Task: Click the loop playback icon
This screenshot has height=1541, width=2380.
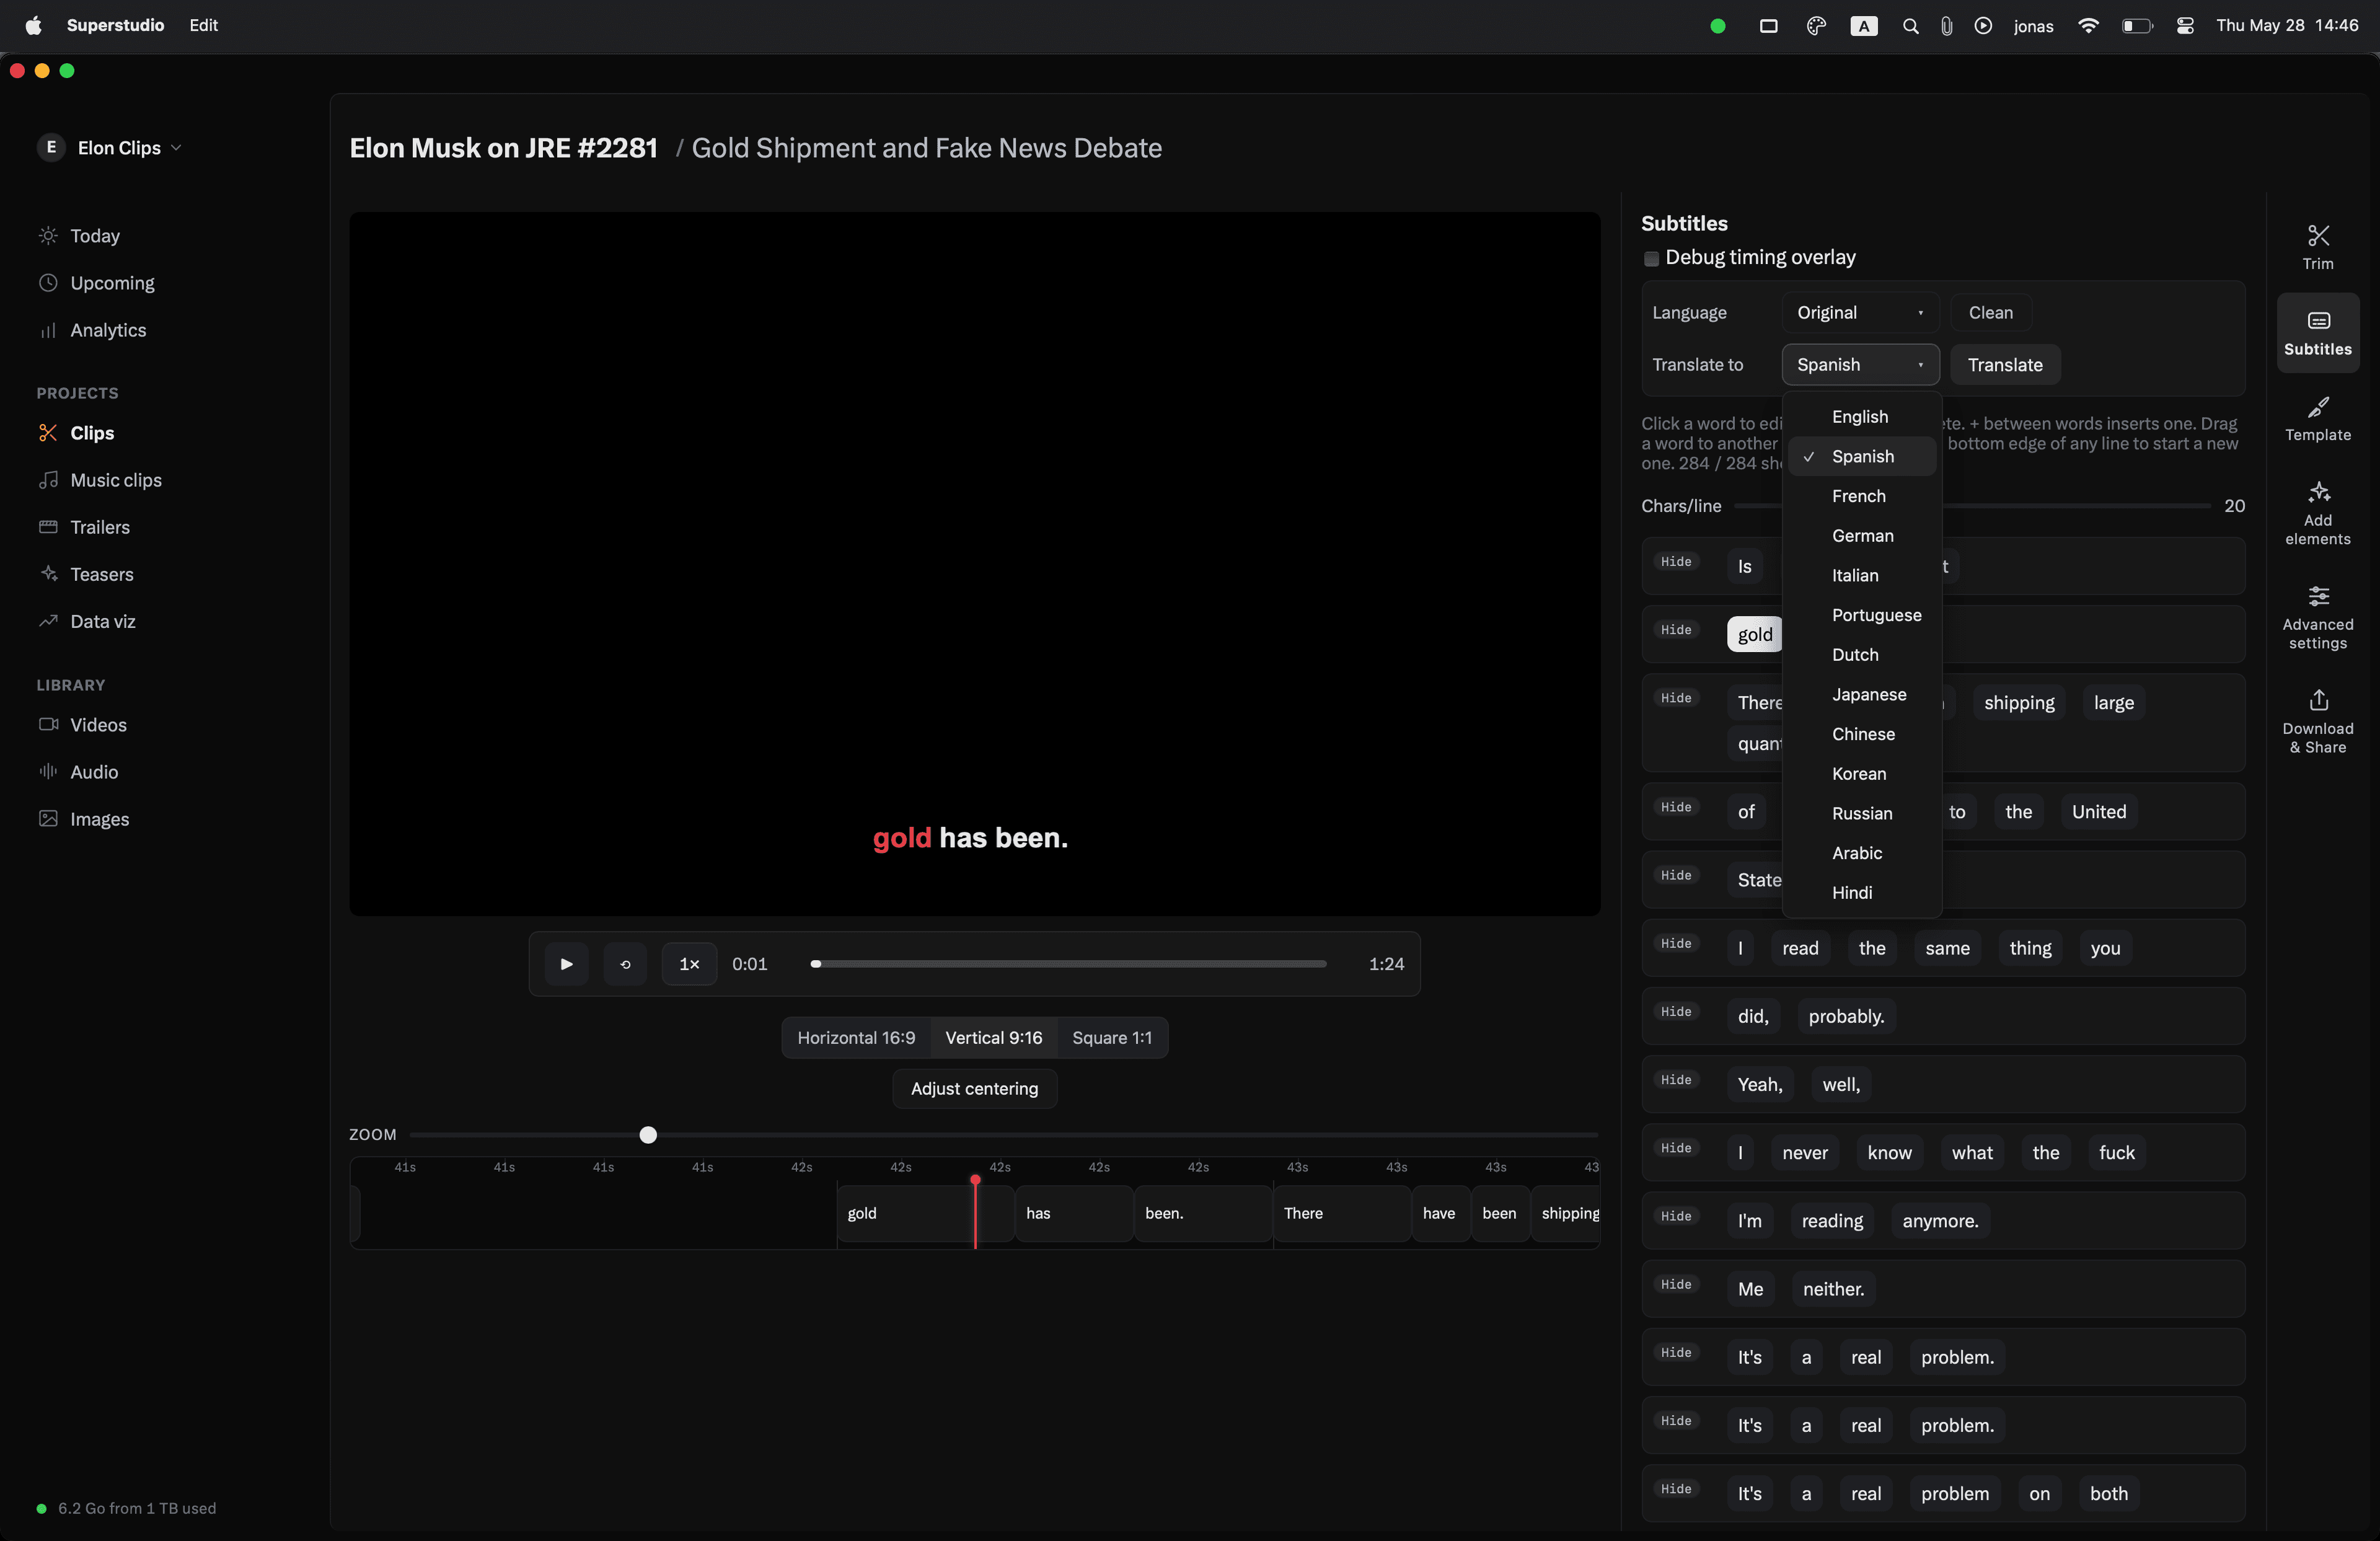Action: (625, 964)
